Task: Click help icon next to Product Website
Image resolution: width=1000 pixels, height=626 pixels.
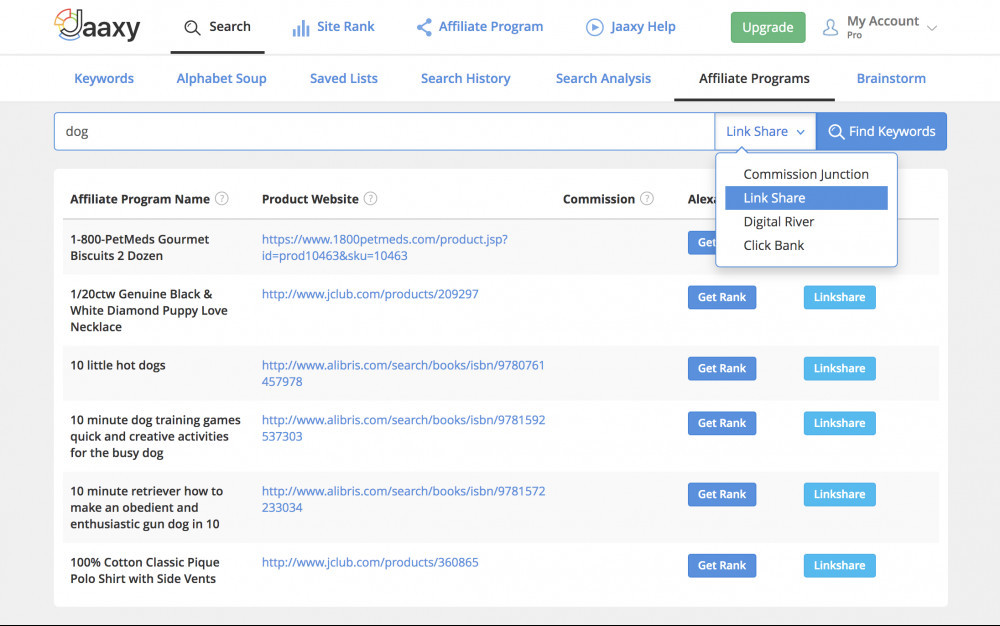Action: (371, 198)
